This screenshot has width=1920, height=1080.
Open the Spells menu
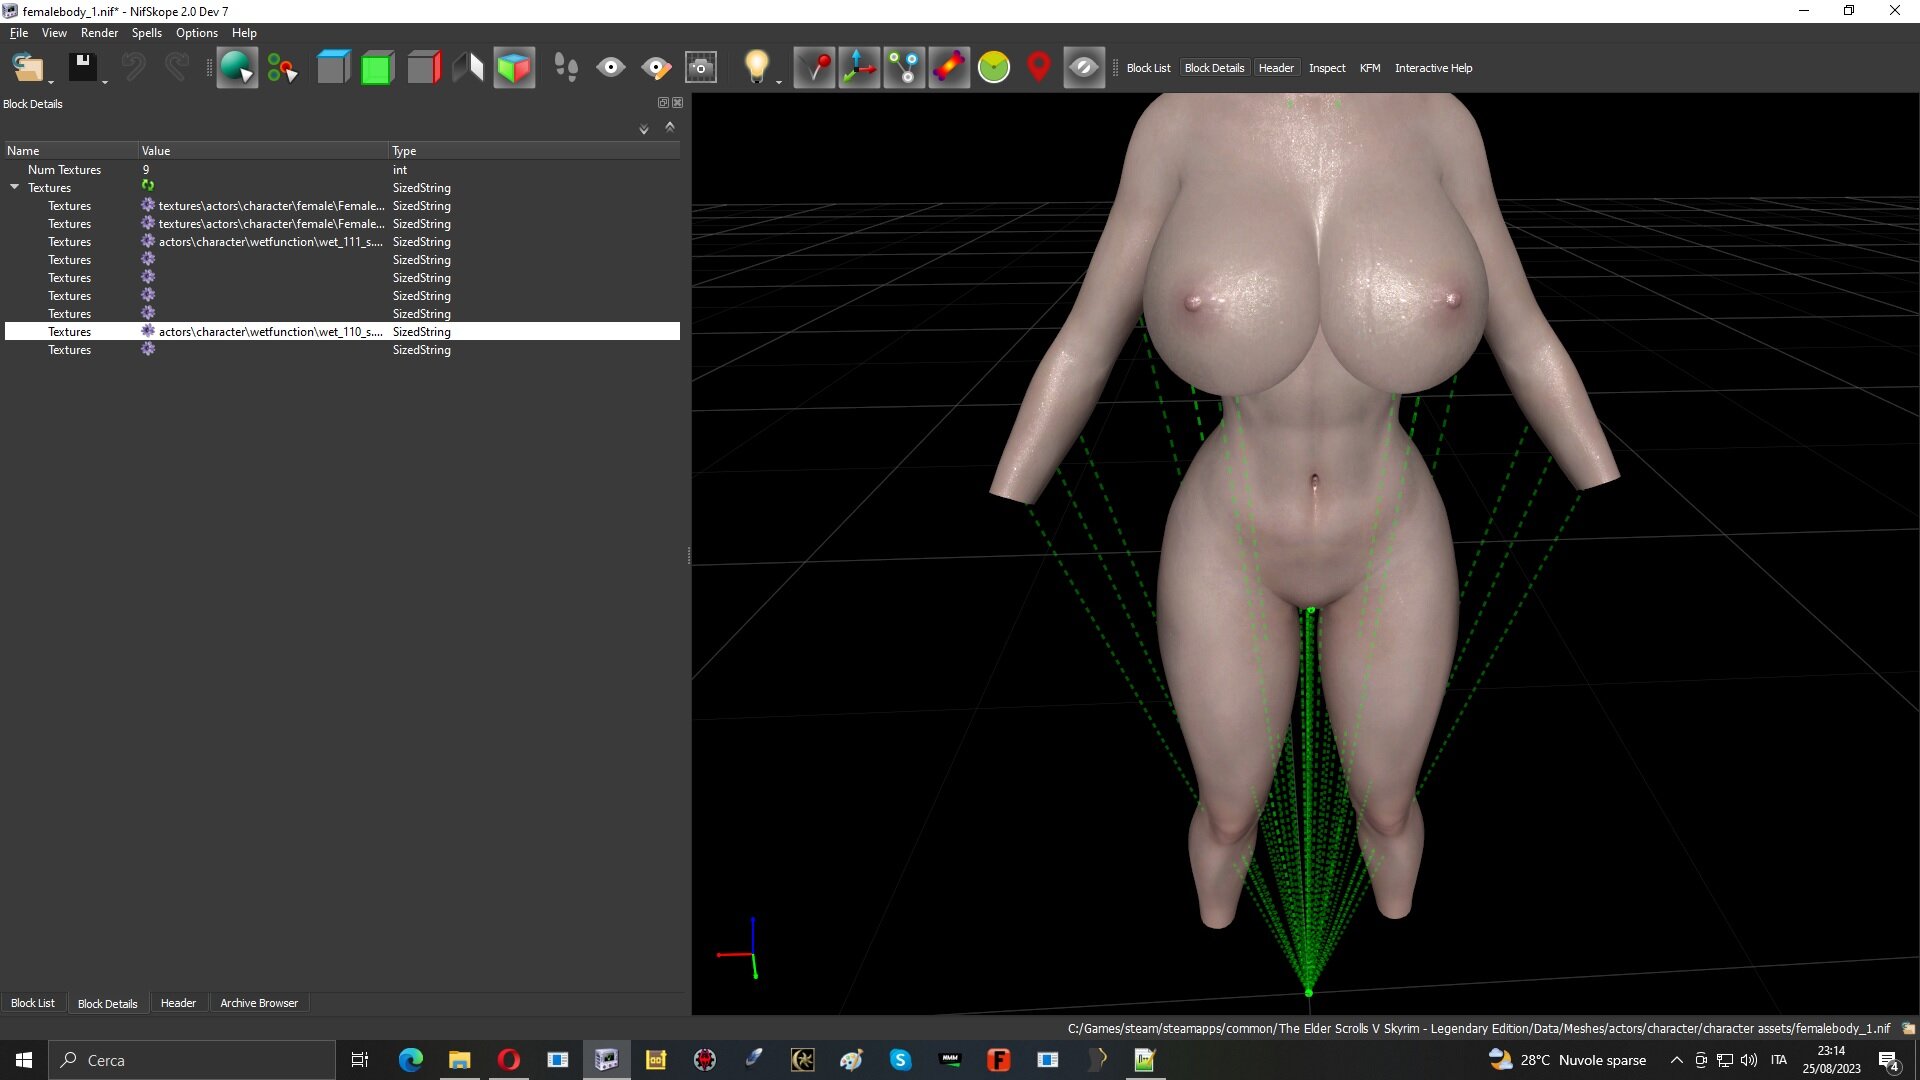[x=146, y=33]
